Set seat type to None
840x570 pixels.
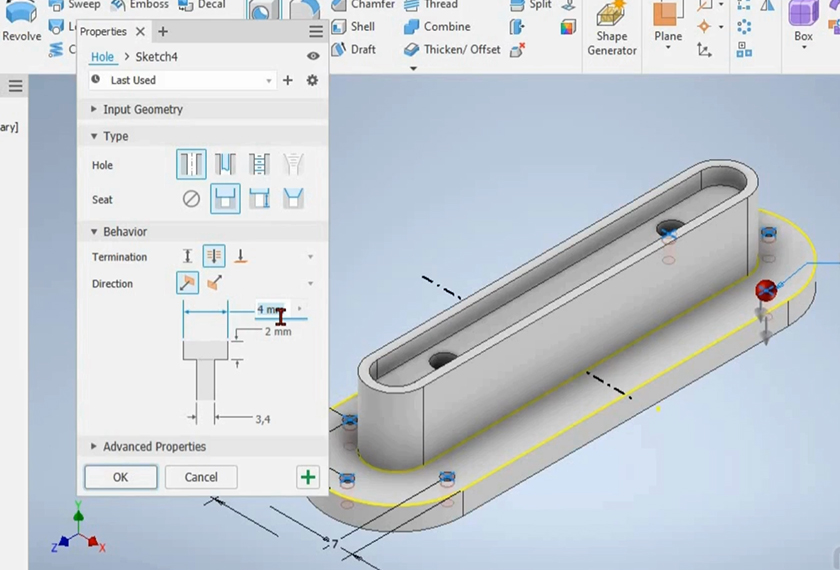tap(191, 199)
